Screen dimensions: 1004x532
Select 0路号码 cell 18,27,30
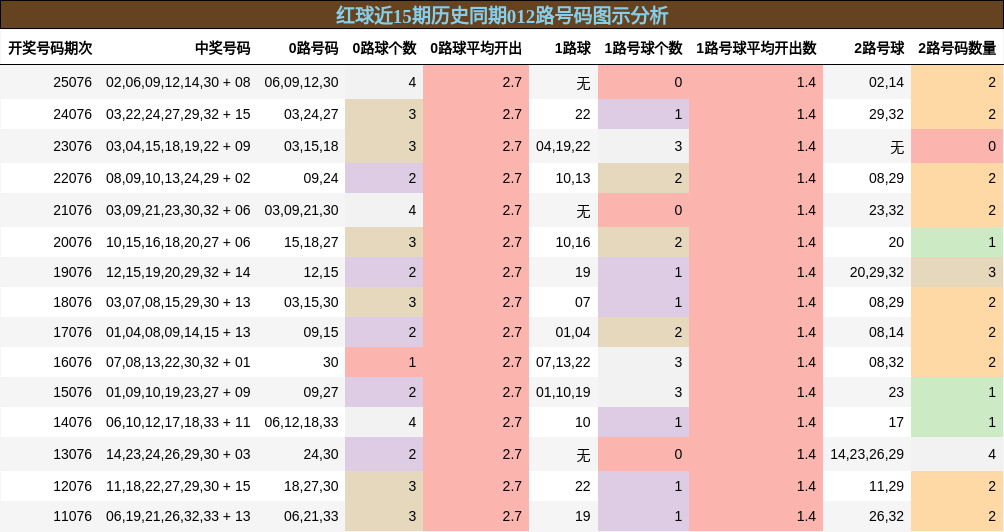tap(311, 487)
